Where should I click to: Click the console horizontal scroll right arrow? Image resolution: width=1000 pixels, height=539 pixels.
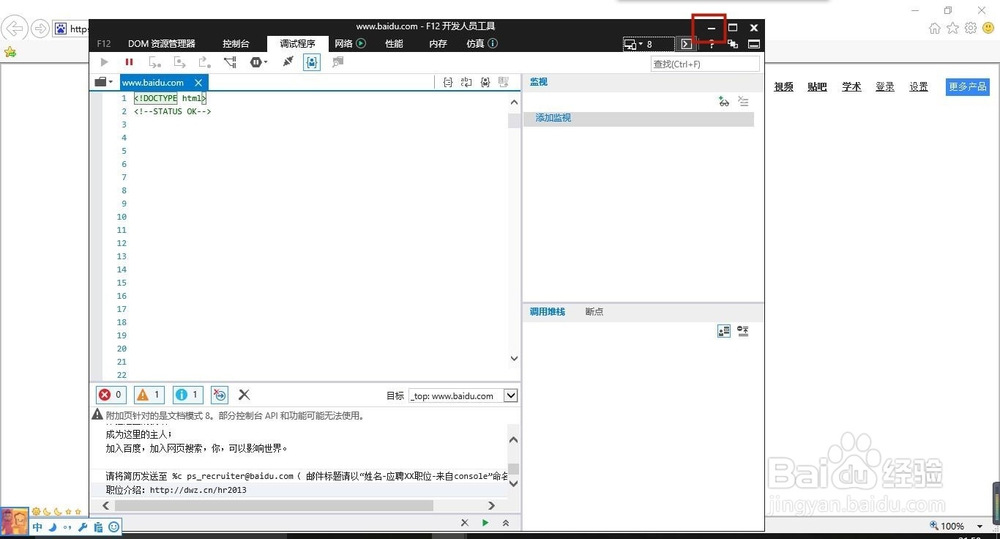click(491, 505)
